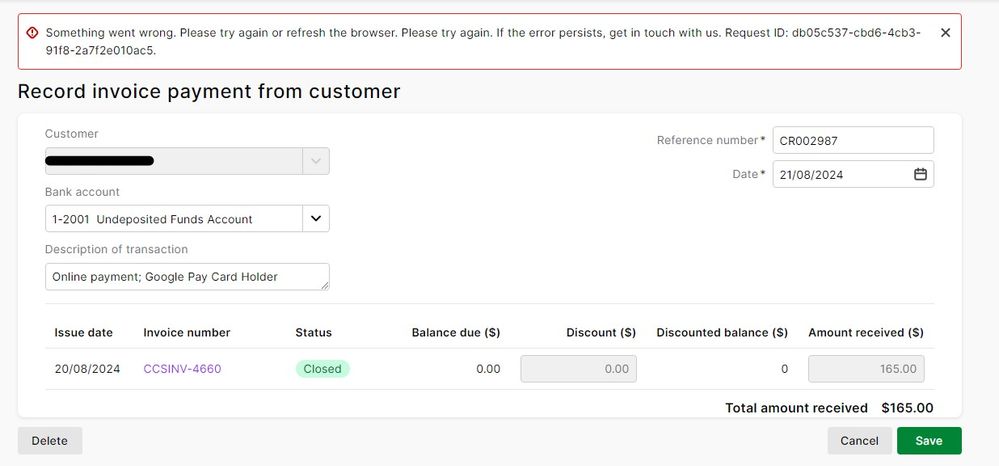999x466 pixels.
Task: Click the Amount received 165.00 field
Action: (x=866, y=369)
